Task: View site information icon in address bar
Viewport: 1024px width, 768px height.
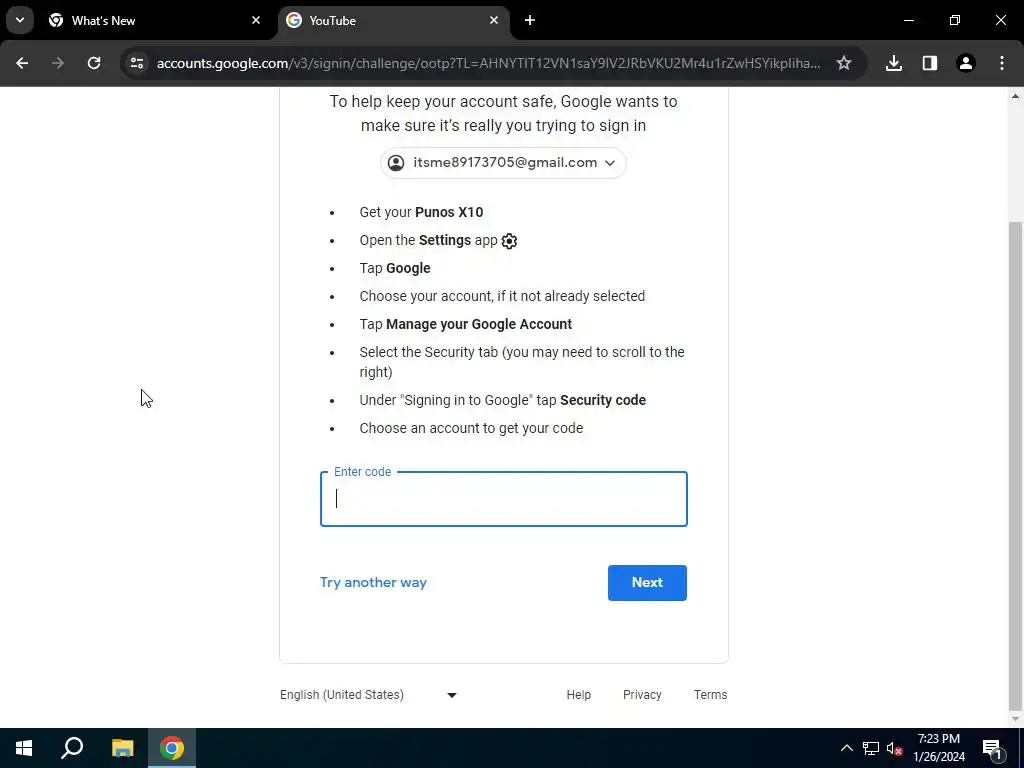Action: point(137,63)
